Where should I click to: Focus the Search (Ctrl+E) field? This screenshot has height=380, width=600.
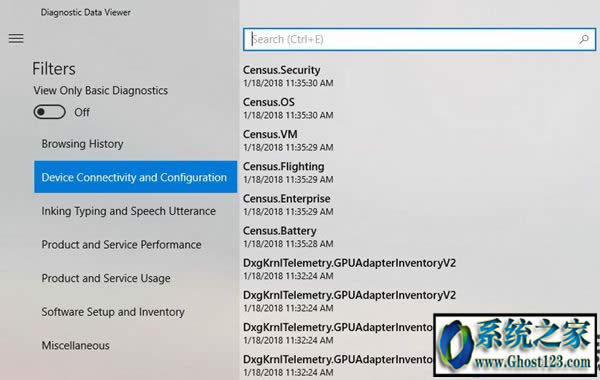(419, 39)
